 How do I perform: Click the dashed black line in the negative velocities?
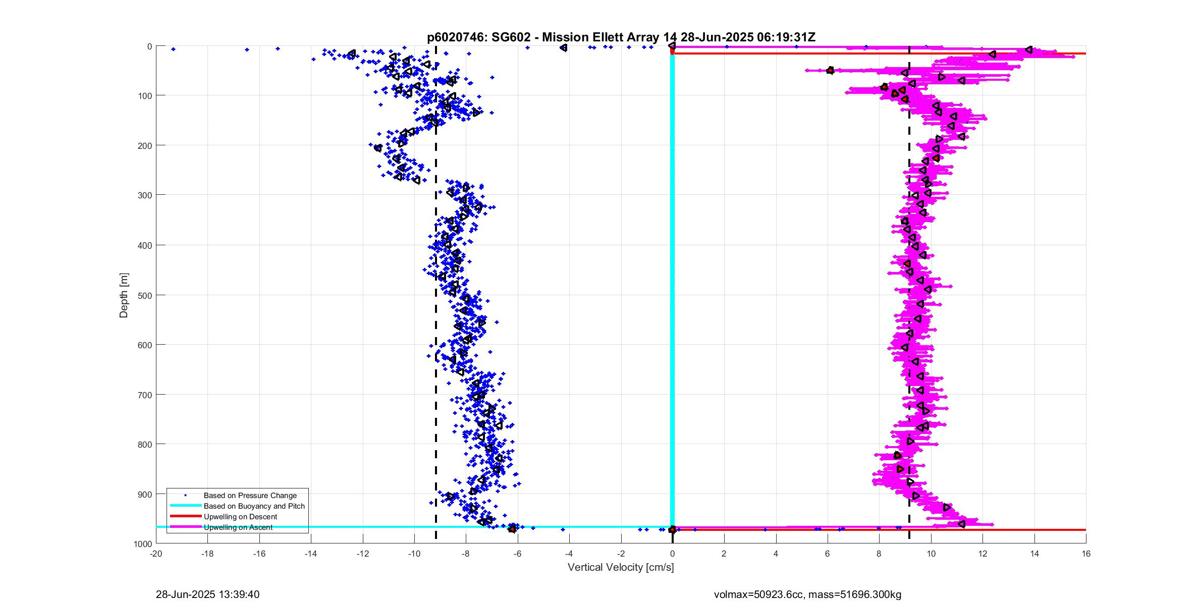pyautogui.click(x=436, y=295)
